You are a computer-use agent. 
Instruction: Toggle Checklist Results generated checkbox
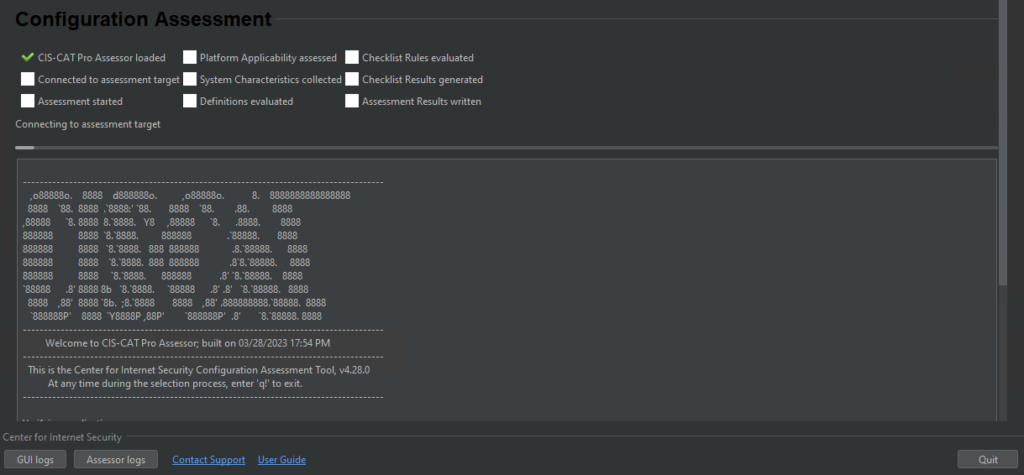[352, 79]
